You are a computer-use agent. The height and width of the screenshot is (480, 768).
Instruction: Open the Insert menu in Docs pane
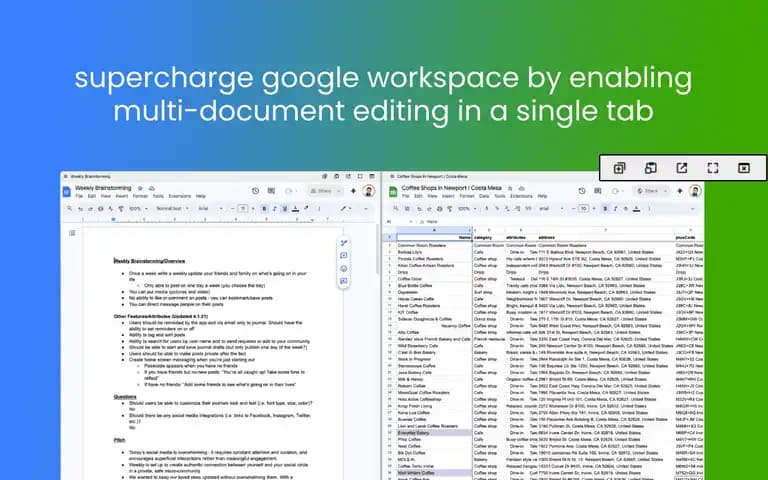point(121,196)
